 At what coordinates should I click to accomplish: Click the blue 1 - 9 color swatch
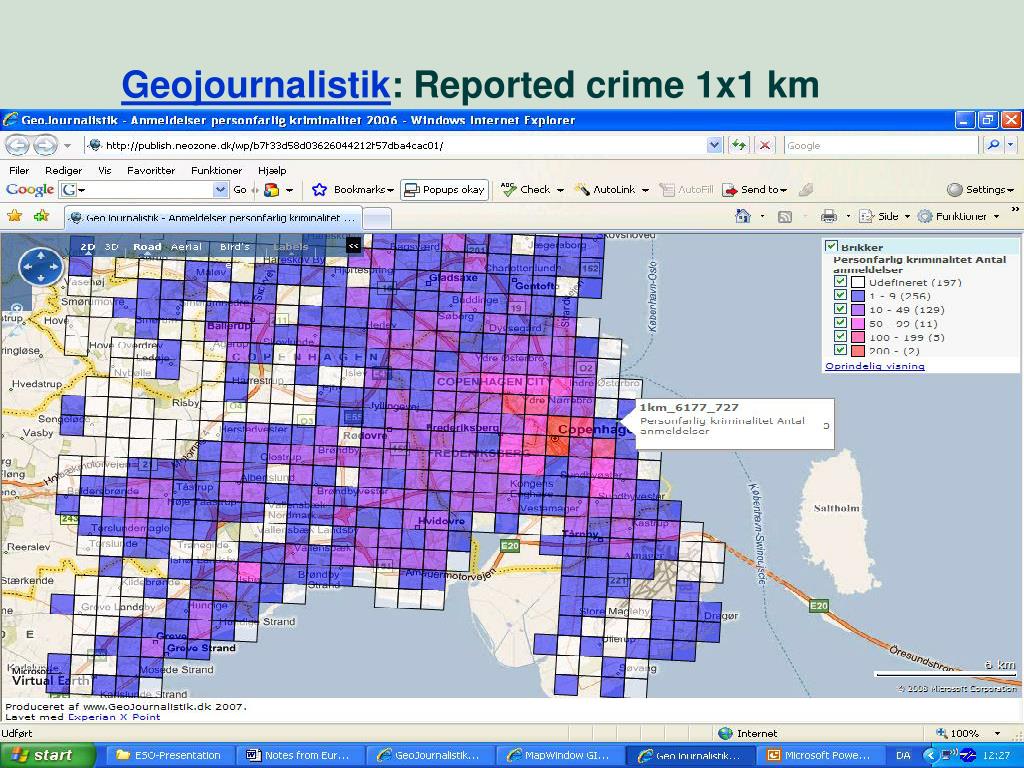click(858, 296)
